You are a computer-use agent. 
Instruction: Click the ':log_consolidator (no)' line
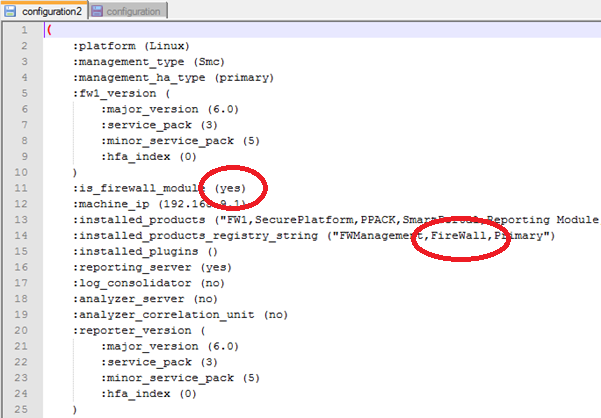(149, 283)
